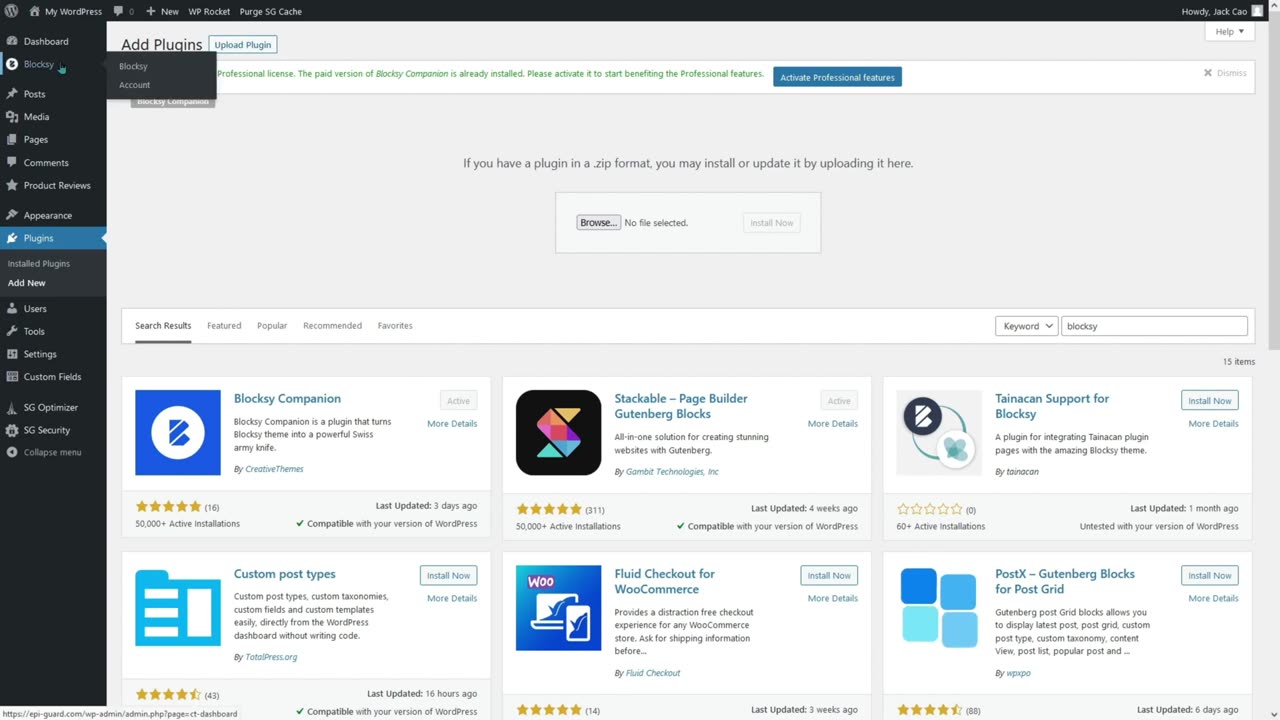Viewport: 1280px width, 720px height.
Task: Click the Stackable plugin logo
Action: [x=558, y=433]
